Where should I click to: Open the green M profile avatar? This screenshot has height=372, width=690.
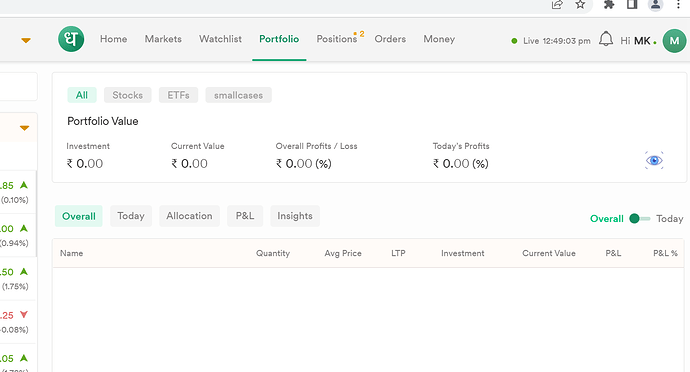click(x=674, y=41)
